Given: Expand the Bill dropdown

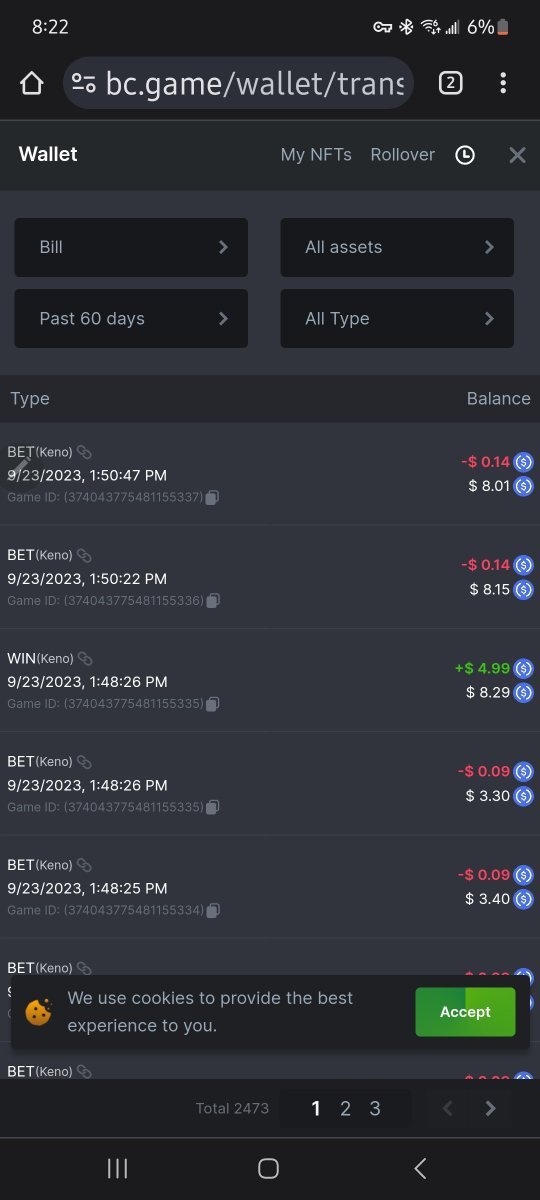Looking at the screenshot, I should [131, 247].
